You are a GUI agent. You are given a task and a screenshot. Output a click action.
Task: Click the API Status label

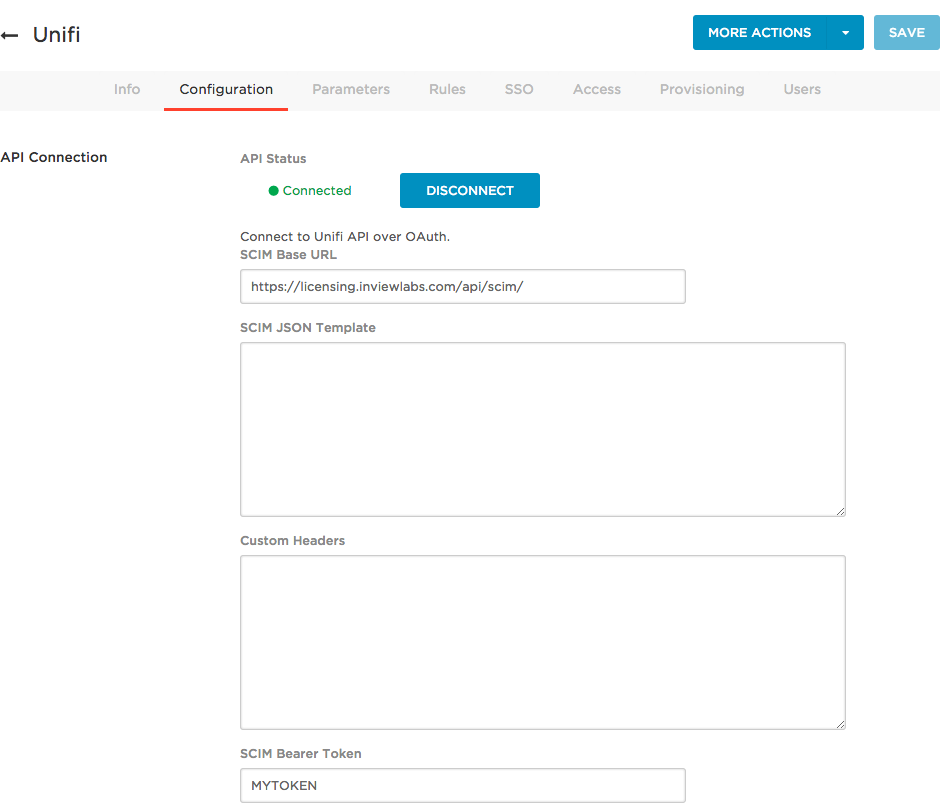(273, 158)
